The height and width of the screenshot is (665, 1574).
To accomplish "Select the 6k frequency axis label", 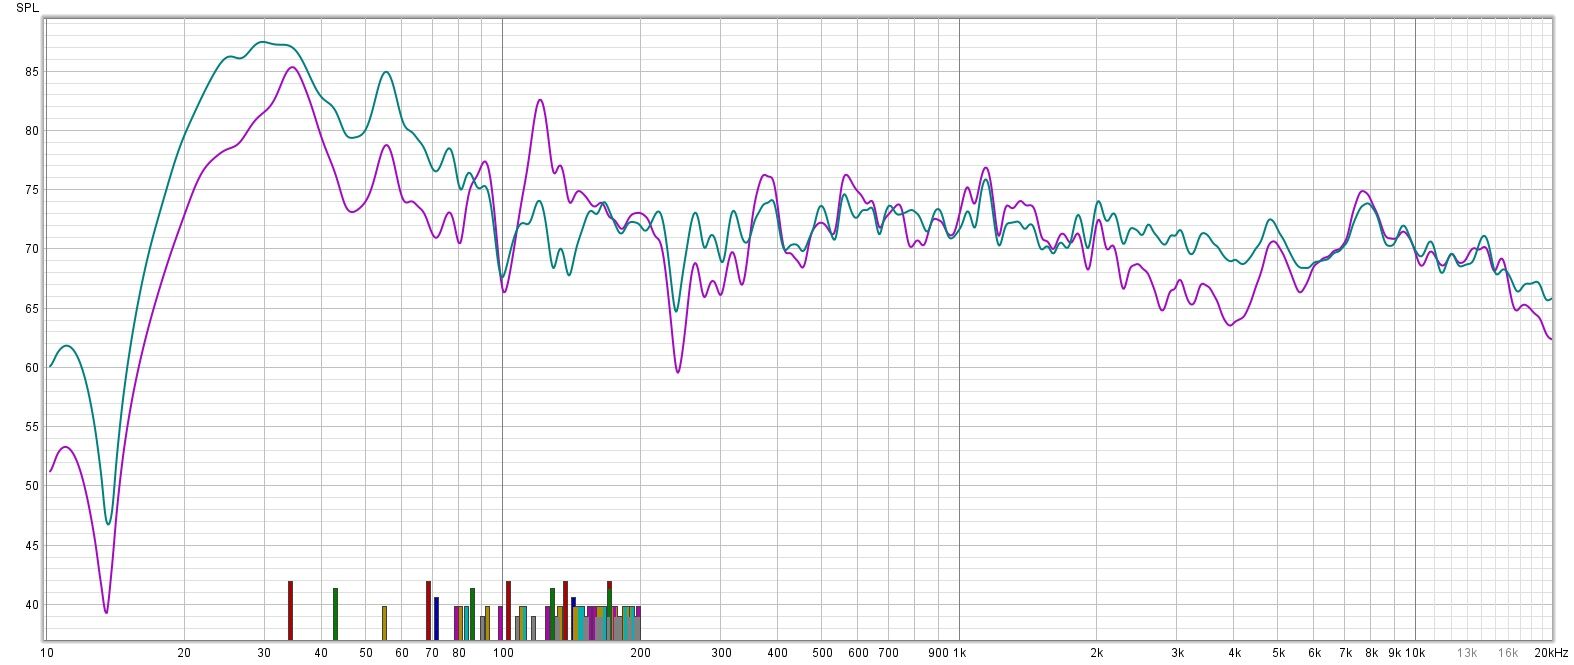I will tap(1314, 653).
